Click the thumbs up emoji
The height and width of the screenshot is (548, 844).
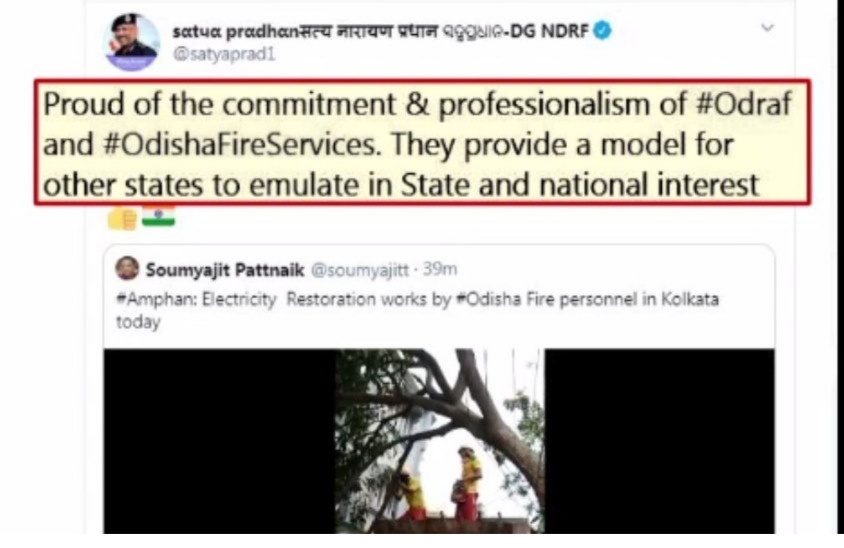[122, 219]
